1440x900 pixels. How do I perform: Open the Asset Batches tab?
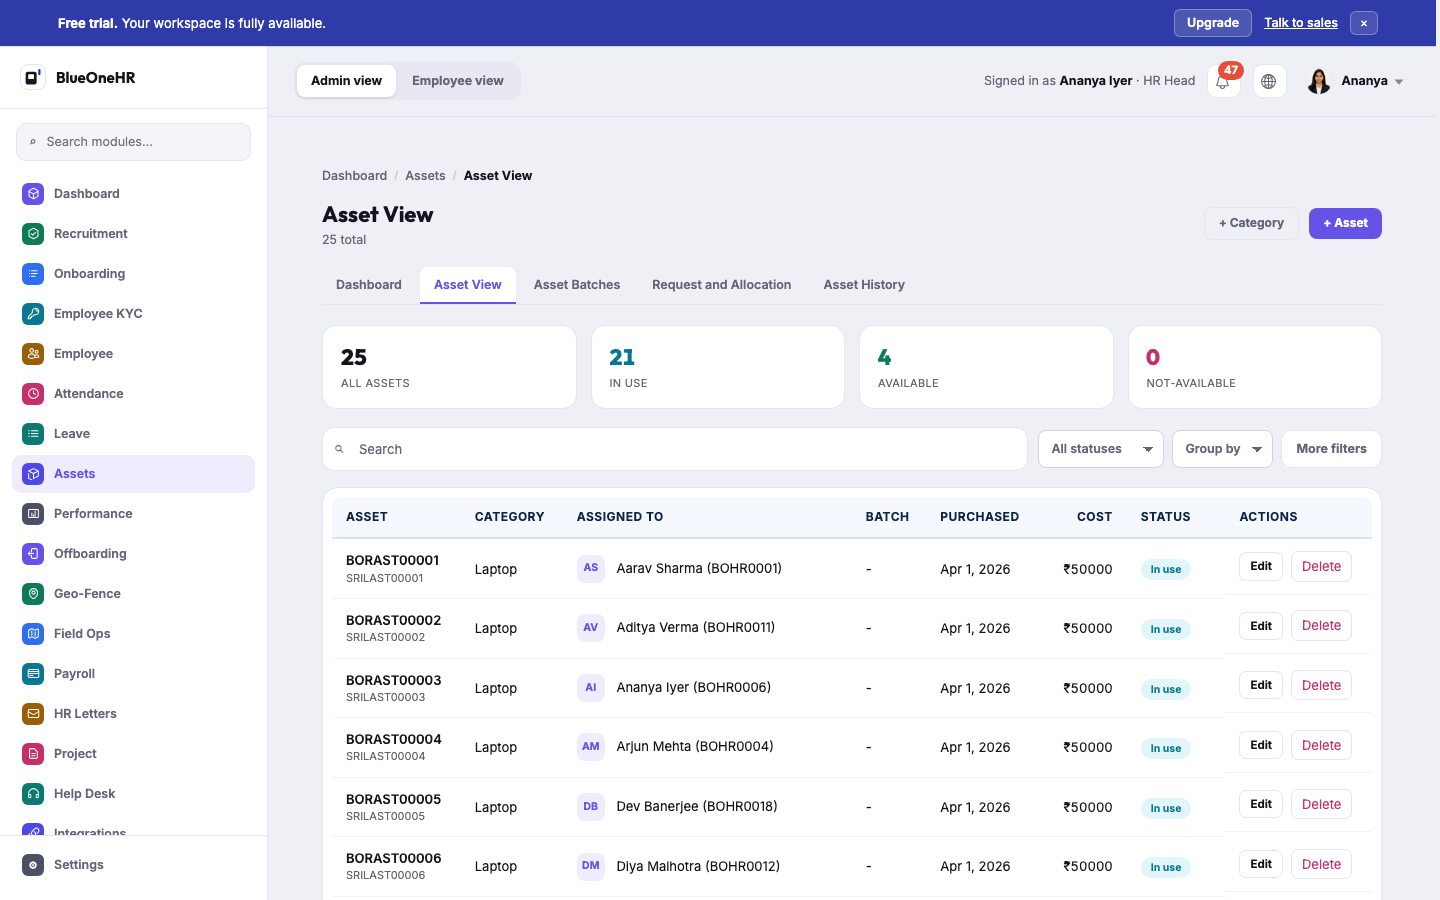click(x=577, y=285)
